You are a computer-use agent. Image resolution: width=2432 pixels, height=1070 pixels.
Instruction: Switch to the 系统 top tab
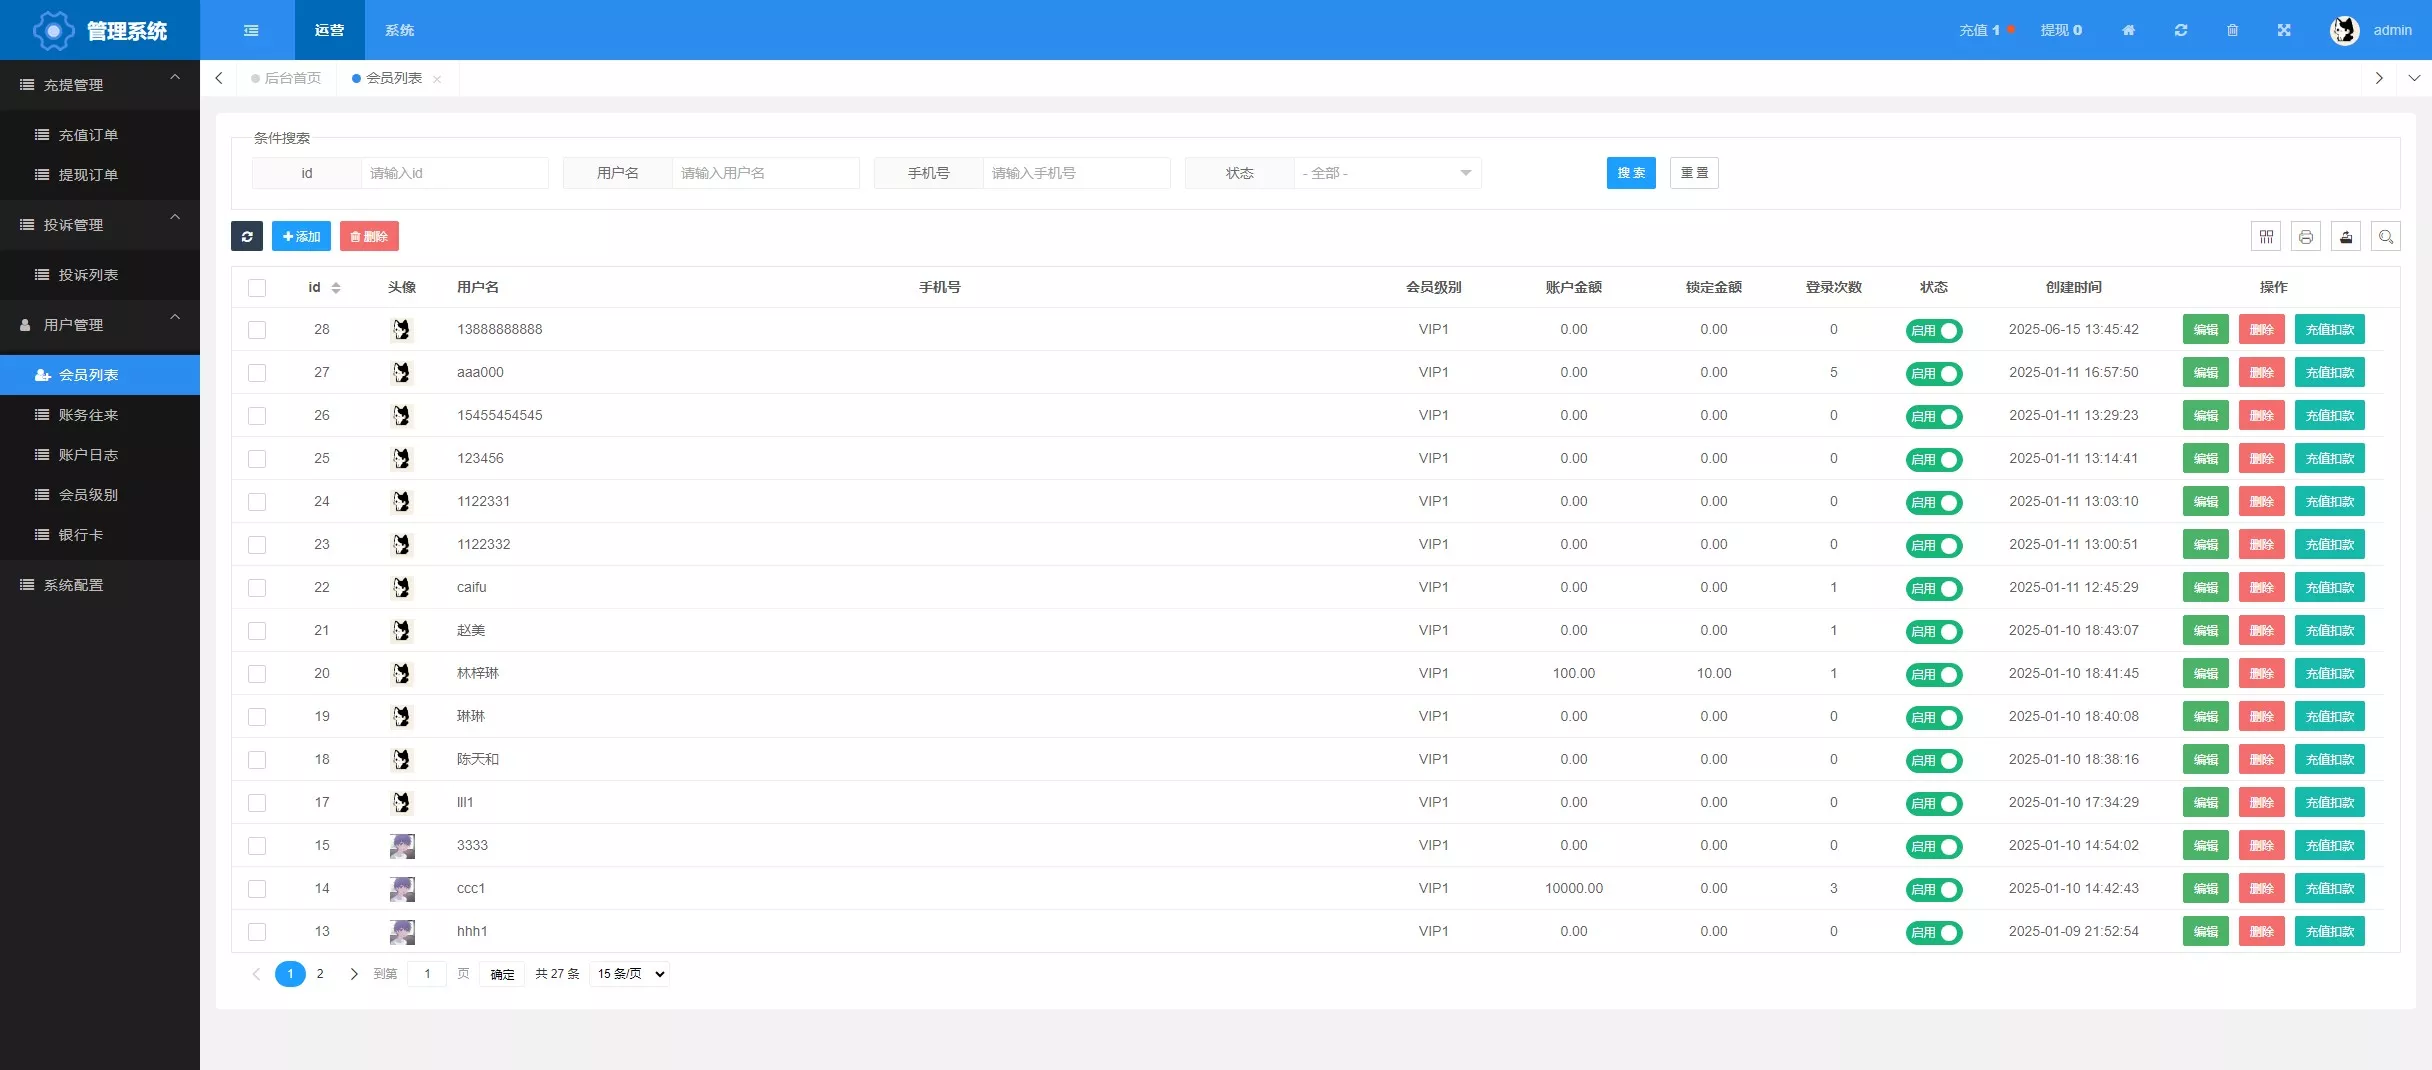click(399, 30)
